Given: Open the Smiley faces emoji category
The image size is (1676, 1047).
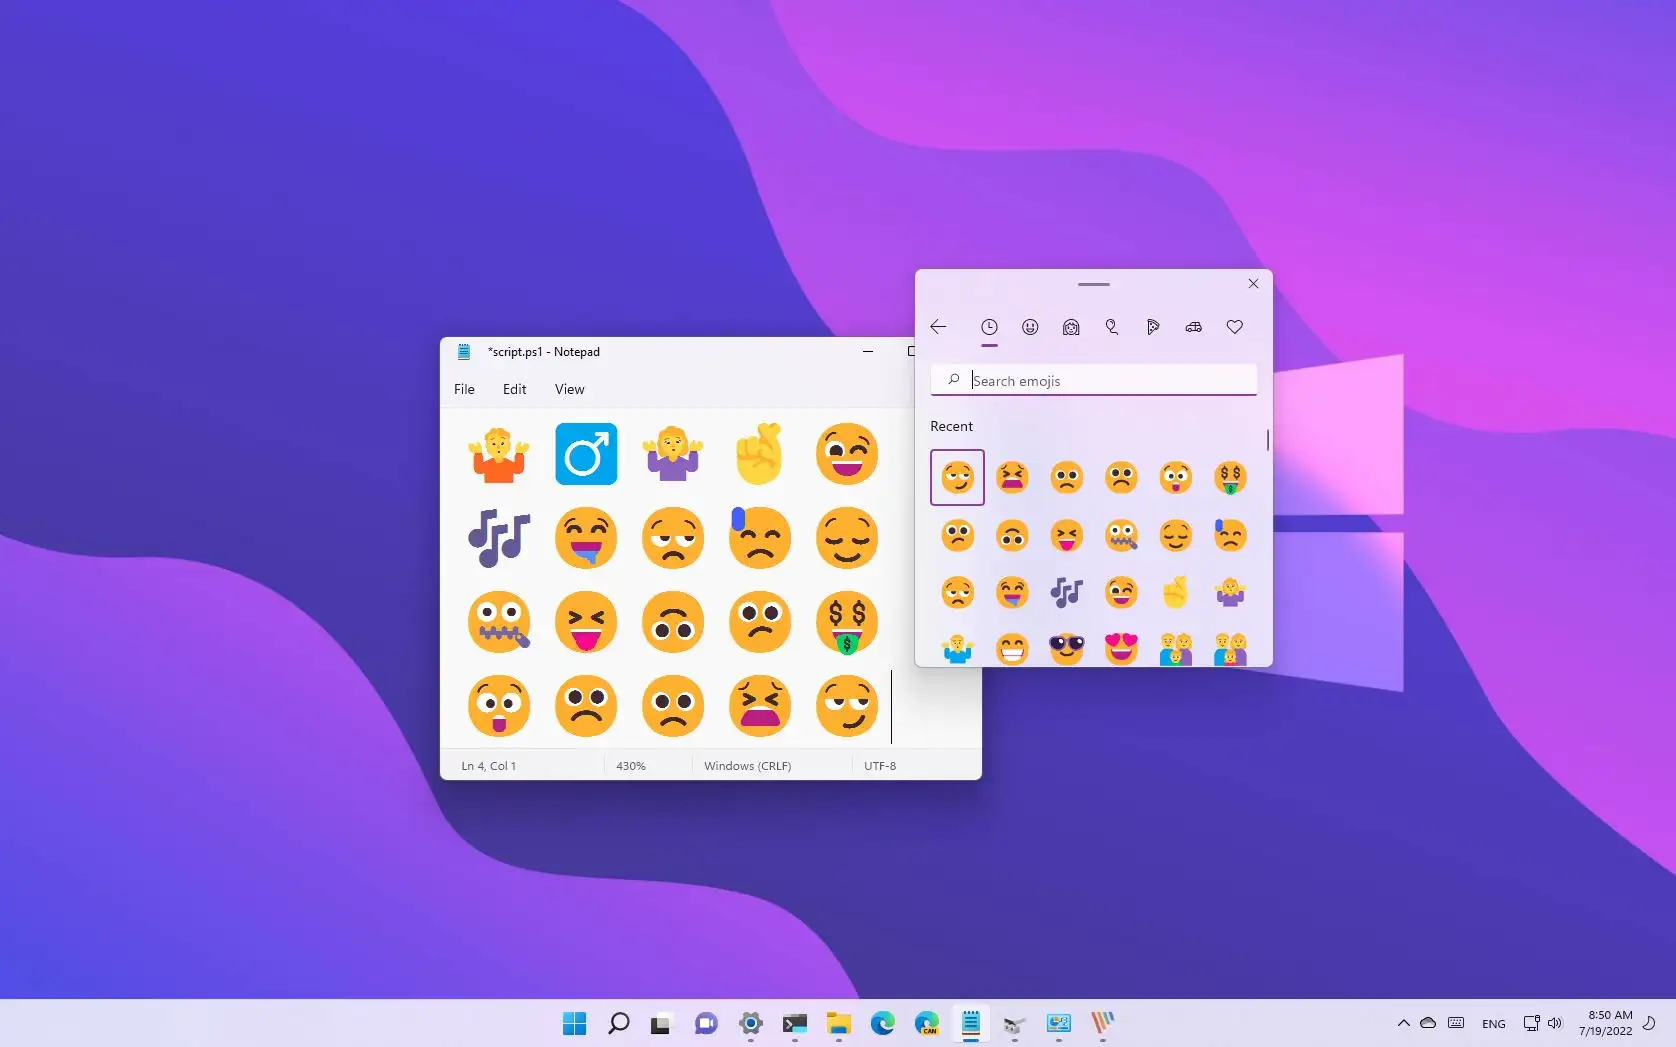Looking at the screenshot, I should (x=1030, y=327).
